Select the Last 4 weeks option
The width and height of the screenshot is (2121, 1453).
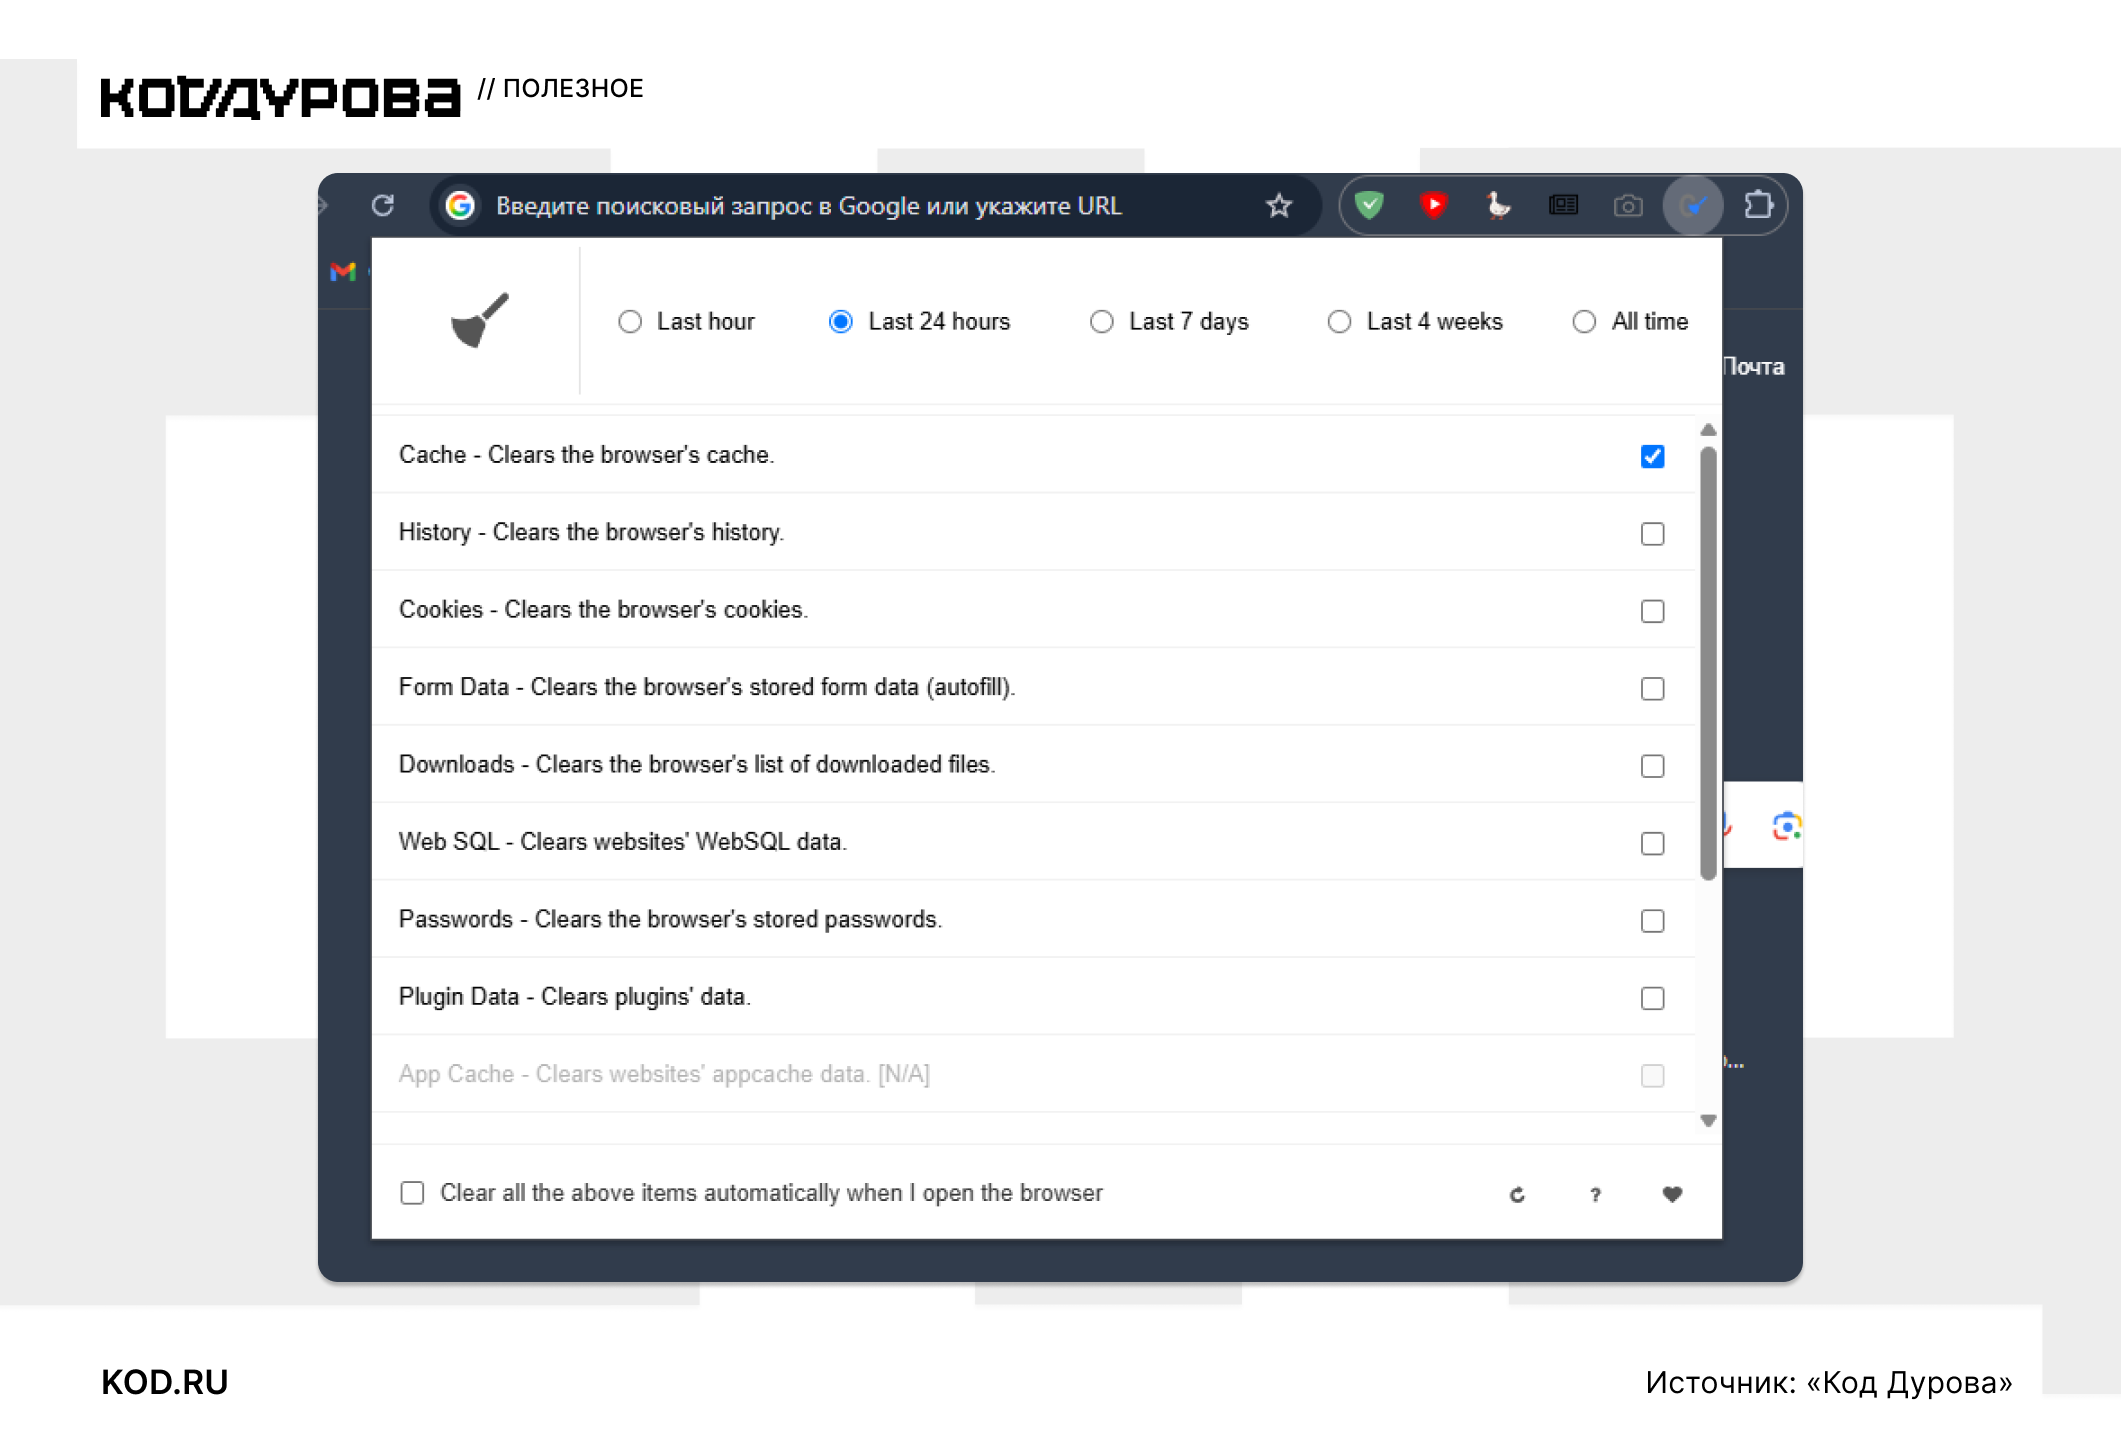click(x=1339, y=322)
